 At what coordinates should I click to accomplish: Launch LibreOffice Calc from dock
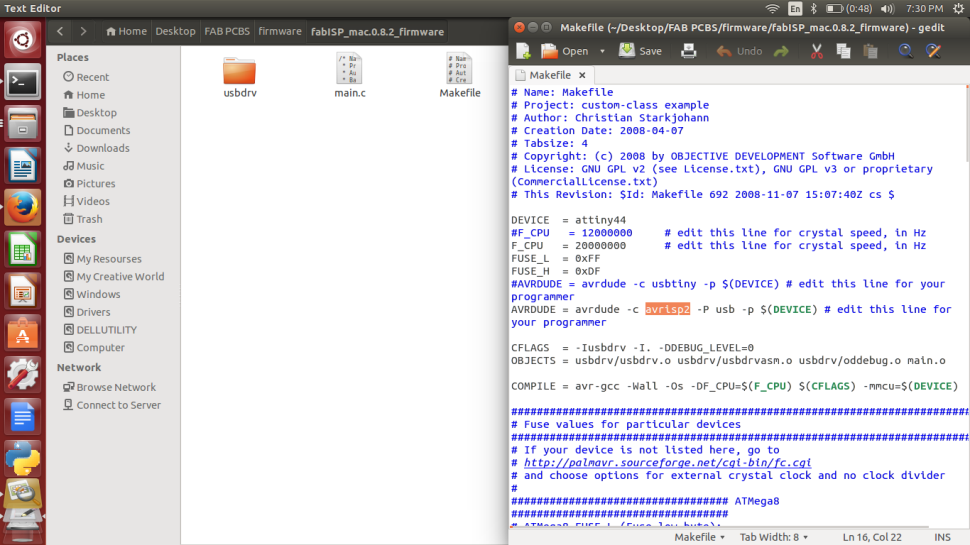[x=22, y=249]
